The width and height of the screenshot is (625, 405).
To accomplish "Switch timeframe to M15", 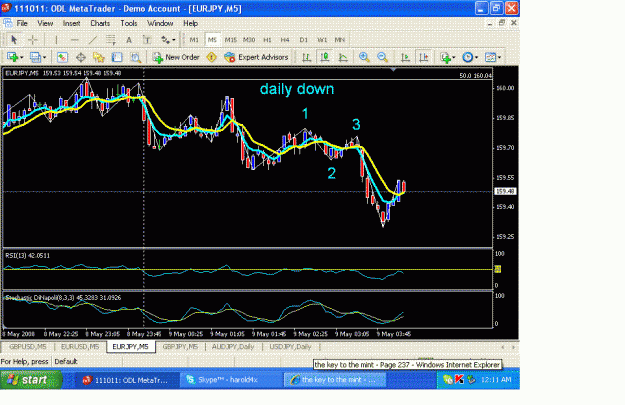I will tap(230, 40).
